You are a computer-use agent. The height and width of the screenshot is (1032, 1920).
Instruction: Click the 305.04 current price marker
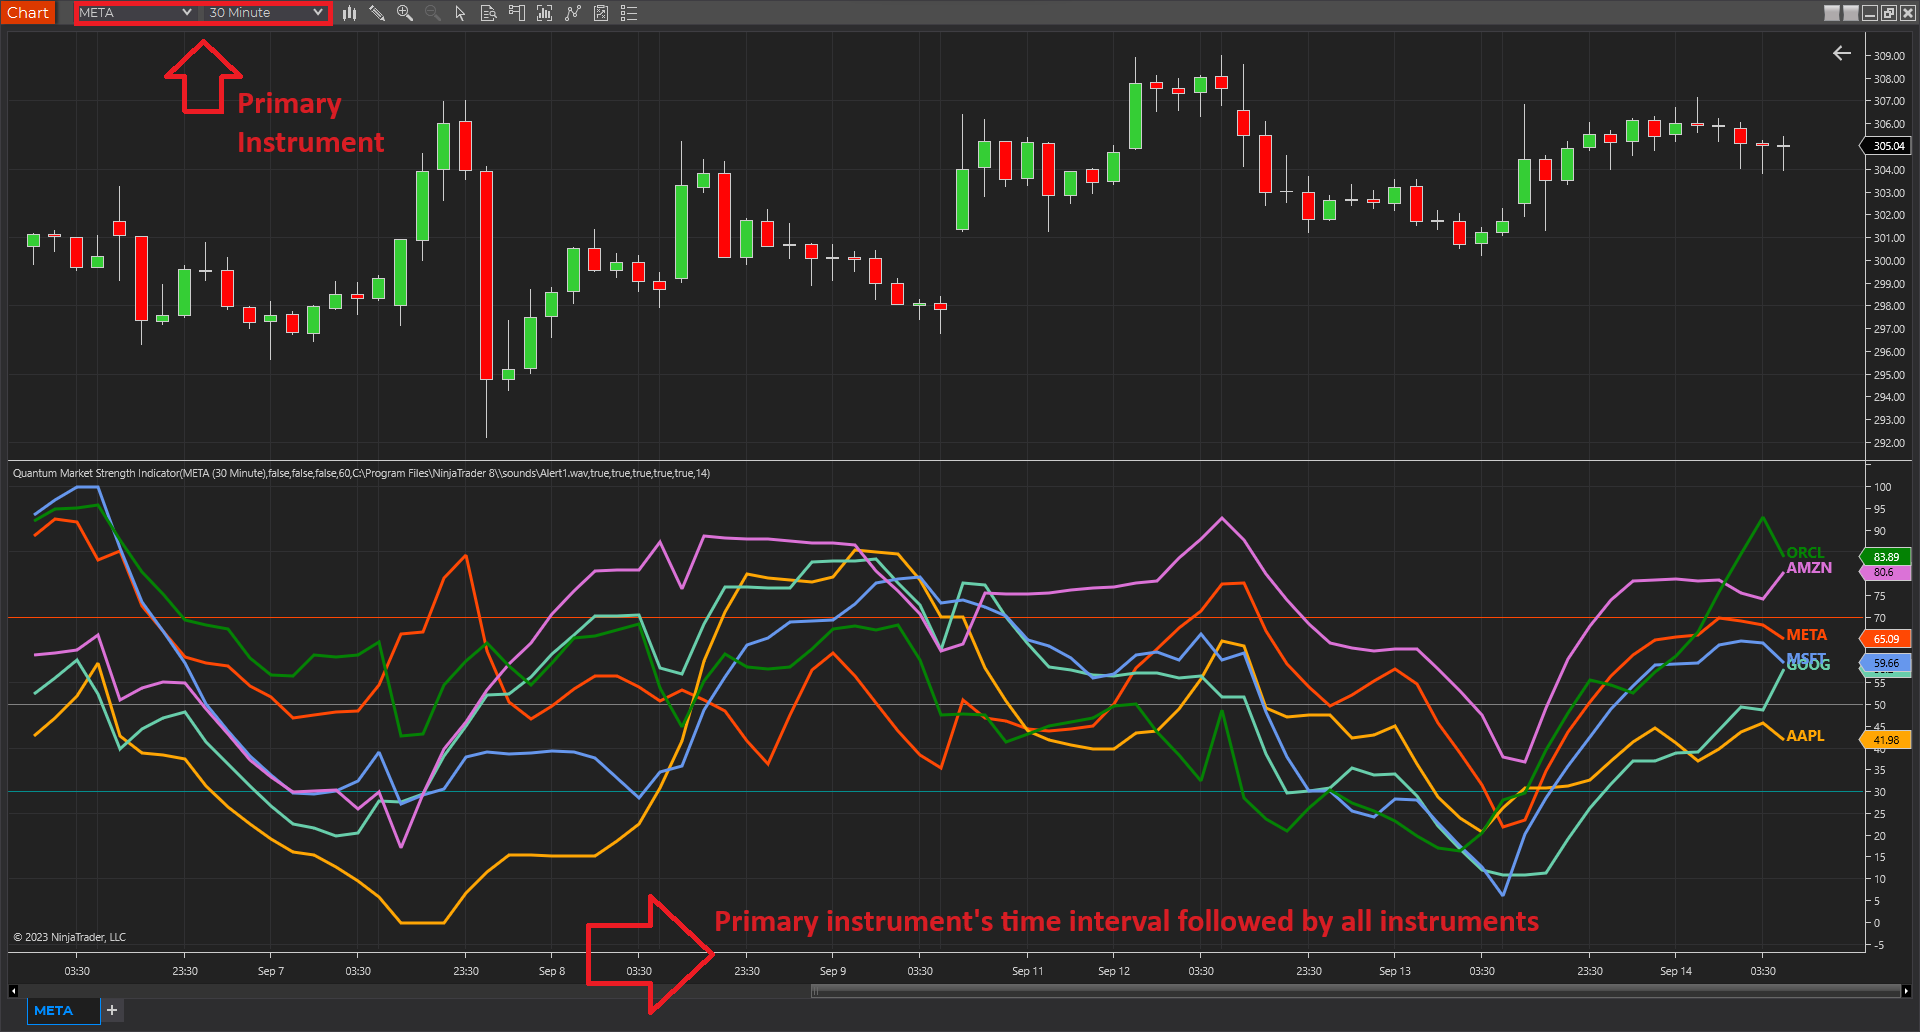click(1886, 146)
